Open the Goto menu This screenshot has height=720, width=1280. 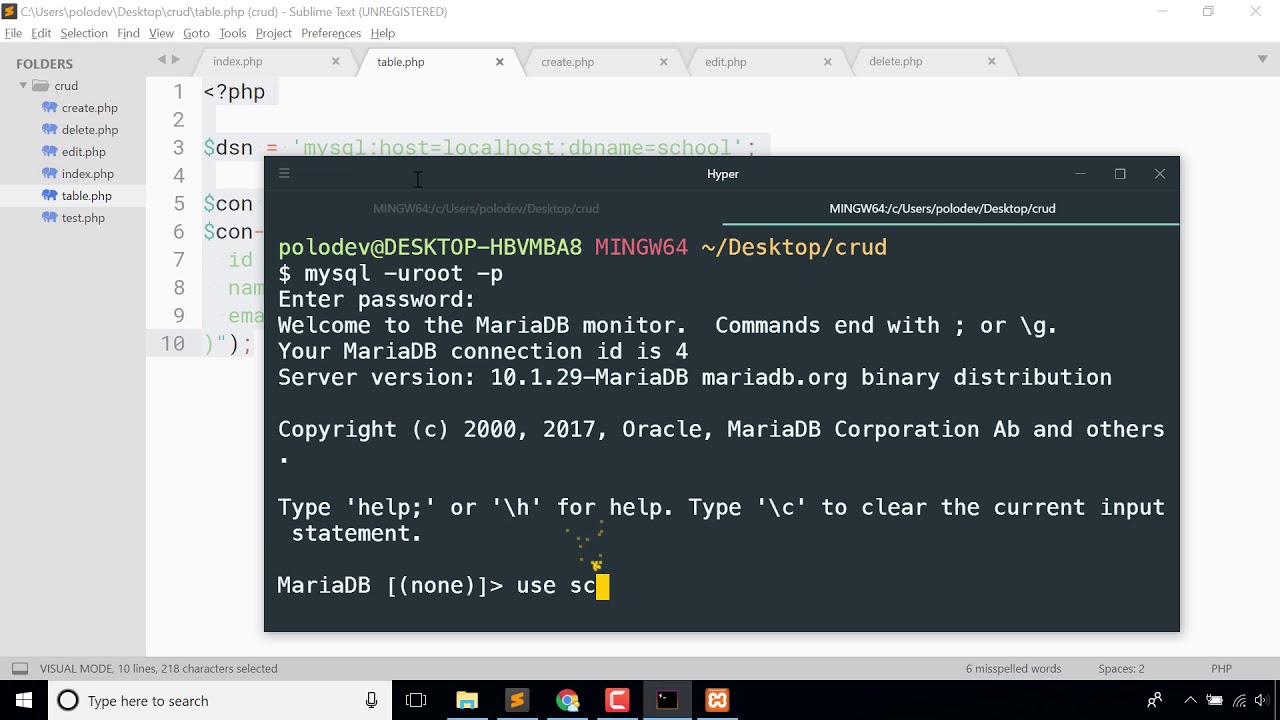(x=196, y=33)
